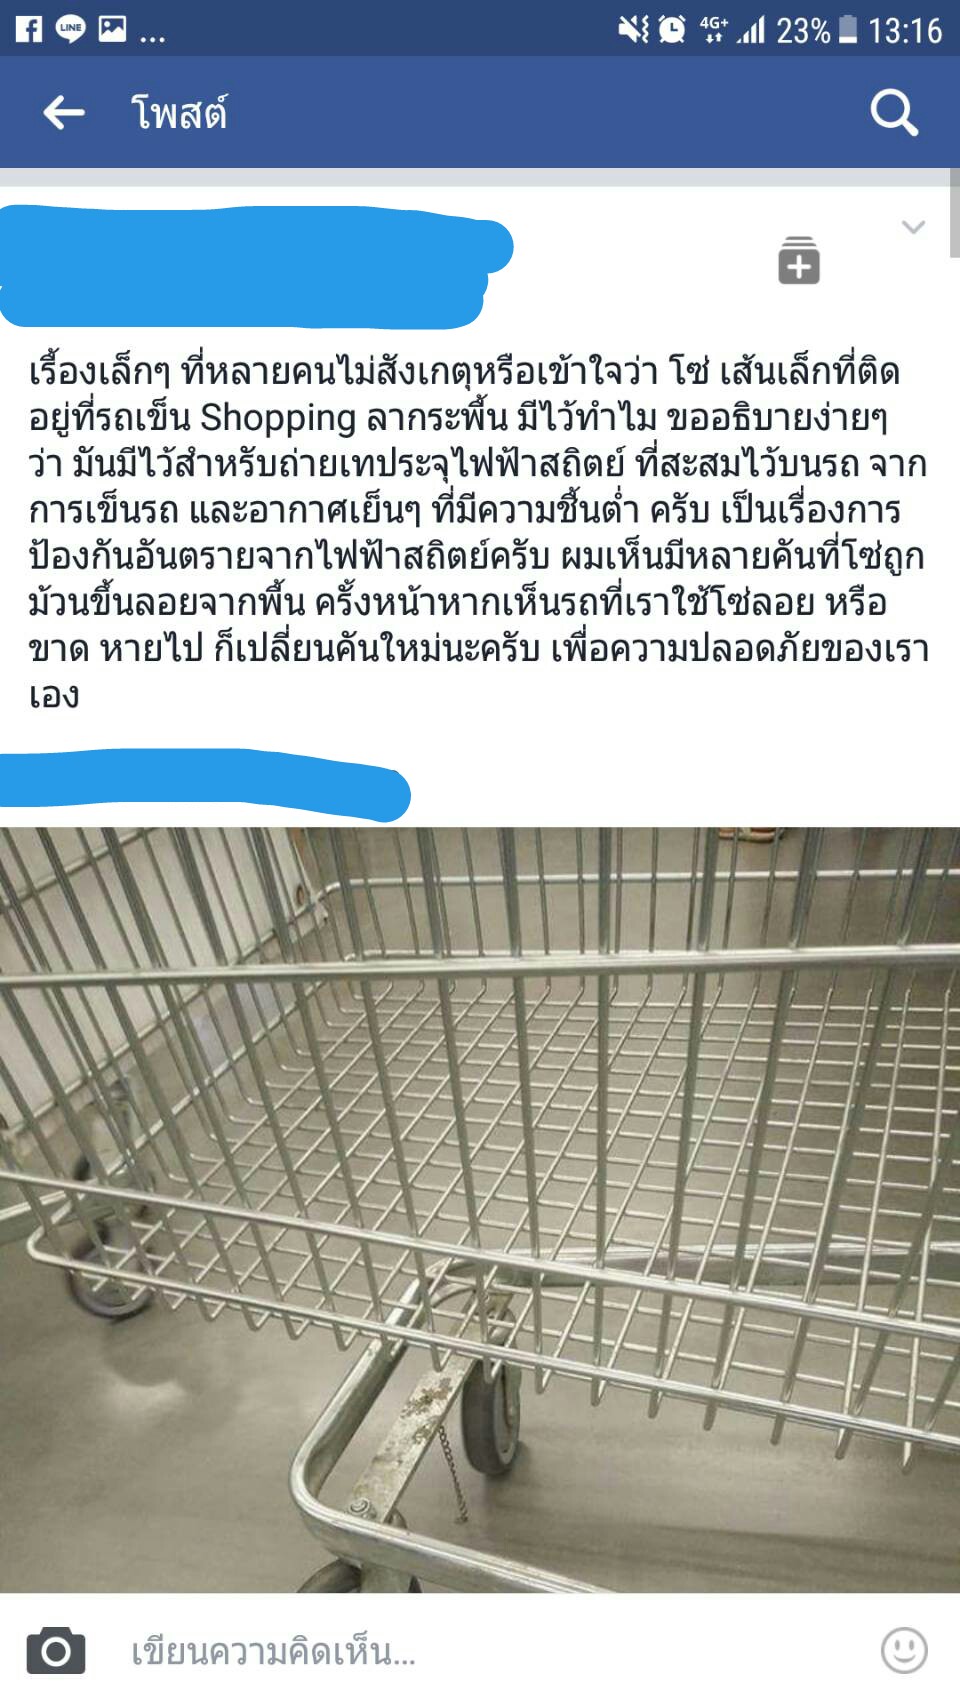Save post using the bookmark plus icon
Screen dimensions: 960x1706
pos(799,261)
